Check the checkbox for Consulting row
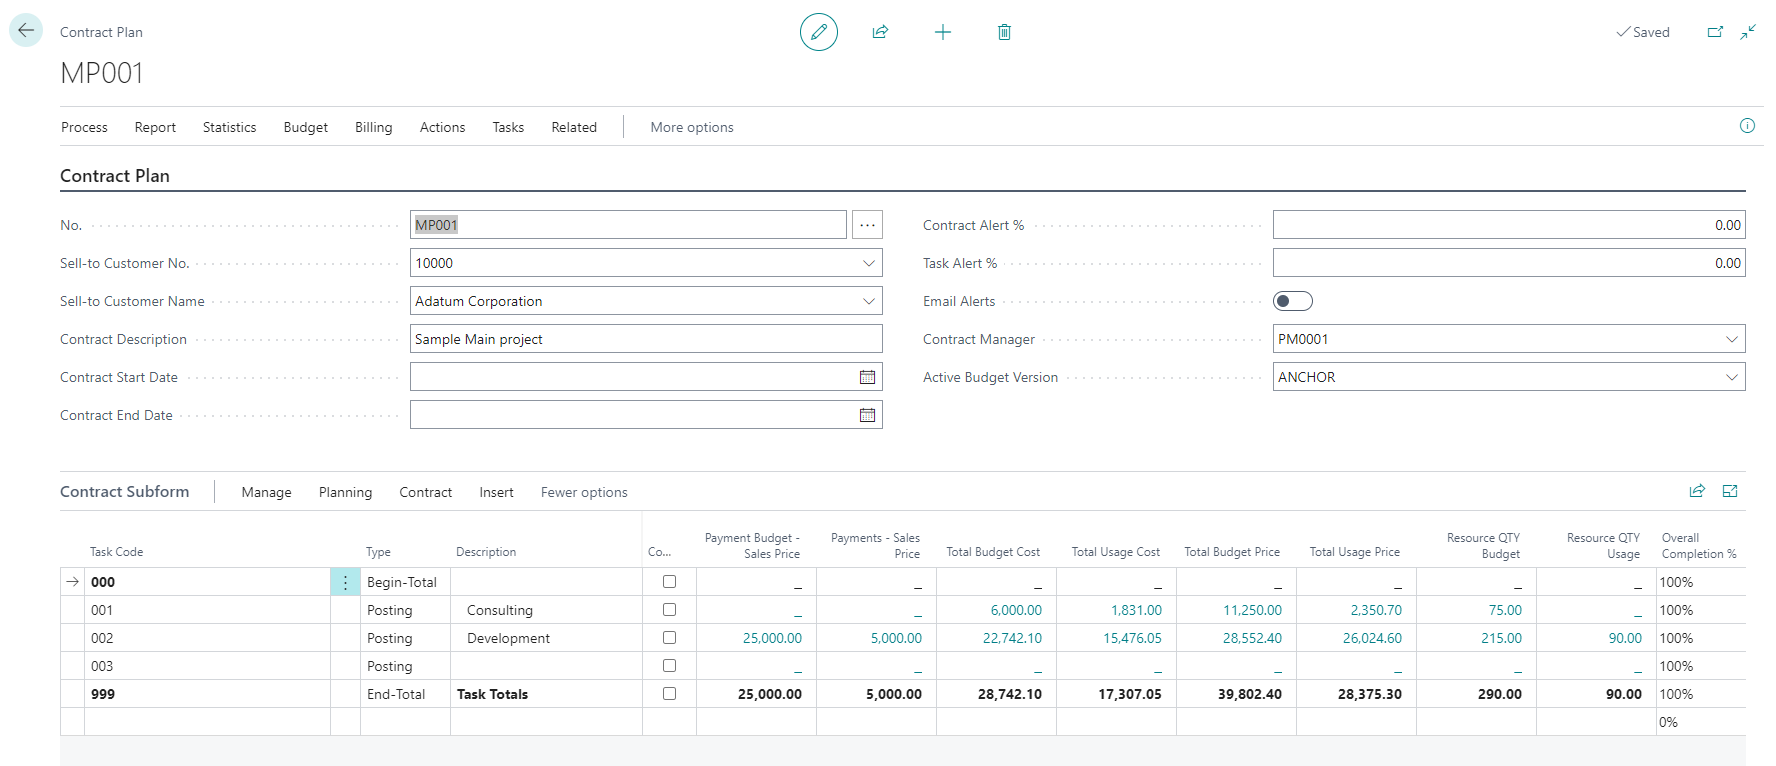 click(669, 609)
